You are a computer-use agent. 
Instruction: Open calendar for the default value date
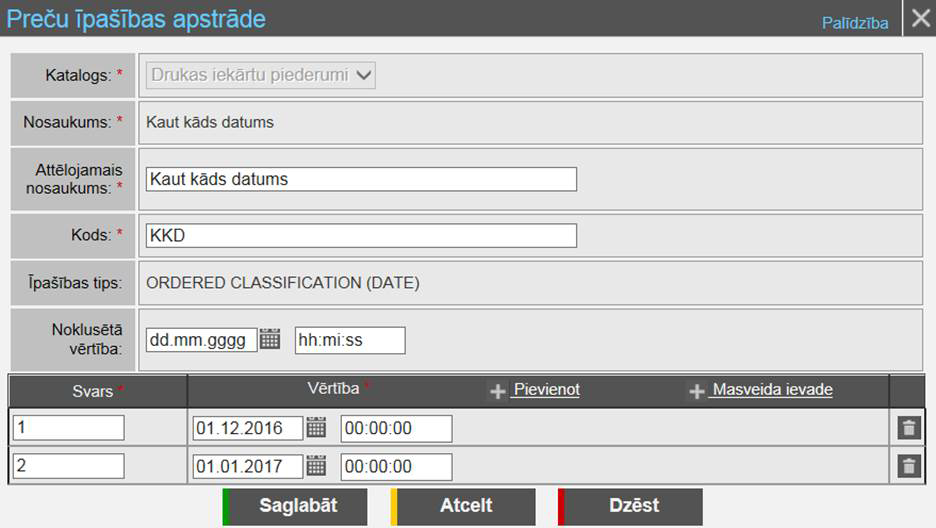[270, 340]
